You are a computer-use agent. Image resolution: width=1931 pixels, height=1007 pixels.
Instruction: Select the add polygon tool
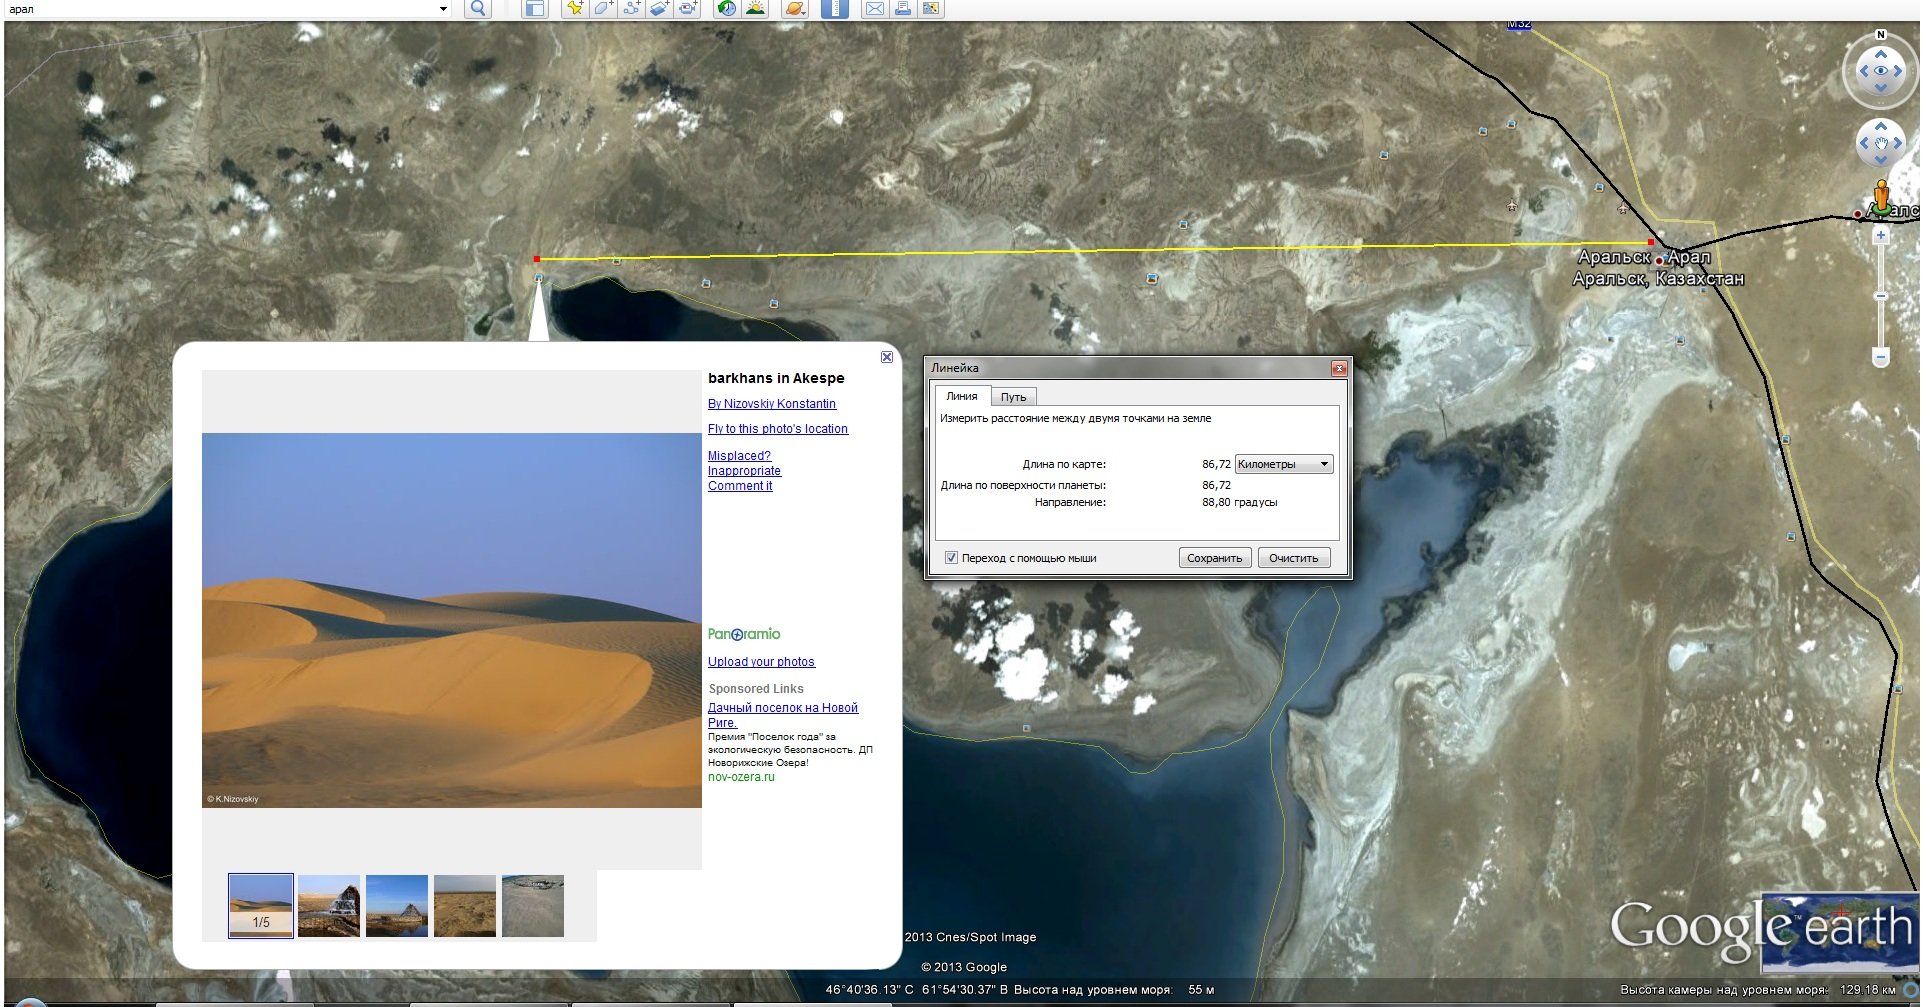(x=603, y=9)
